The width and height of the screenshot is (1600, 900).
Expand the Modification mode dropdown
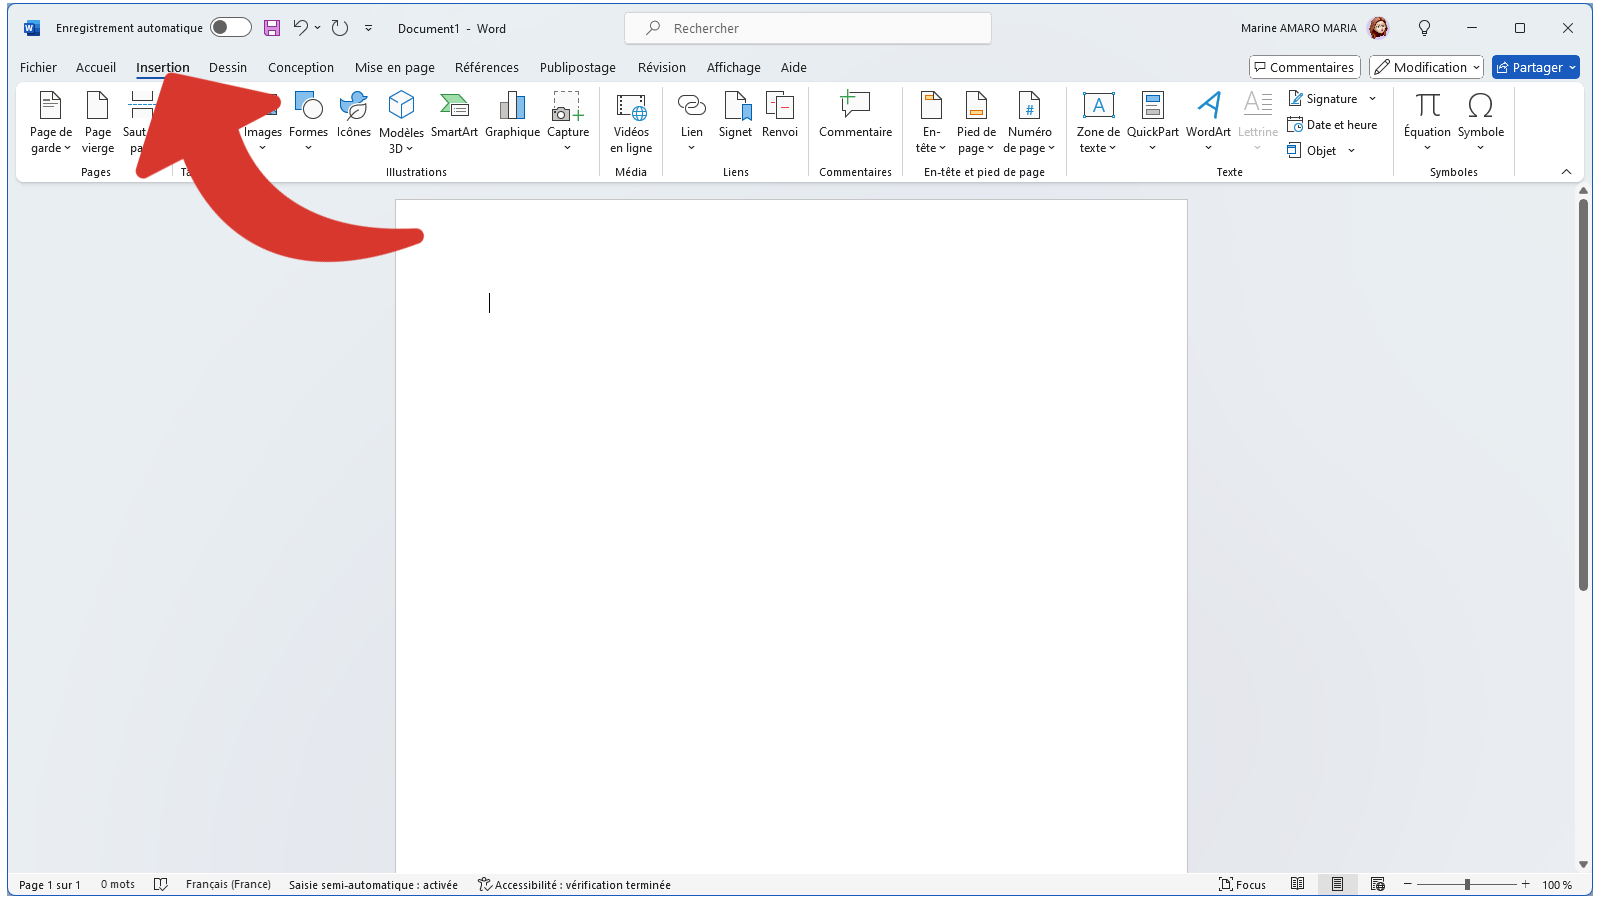click(x=1426, y=68)
